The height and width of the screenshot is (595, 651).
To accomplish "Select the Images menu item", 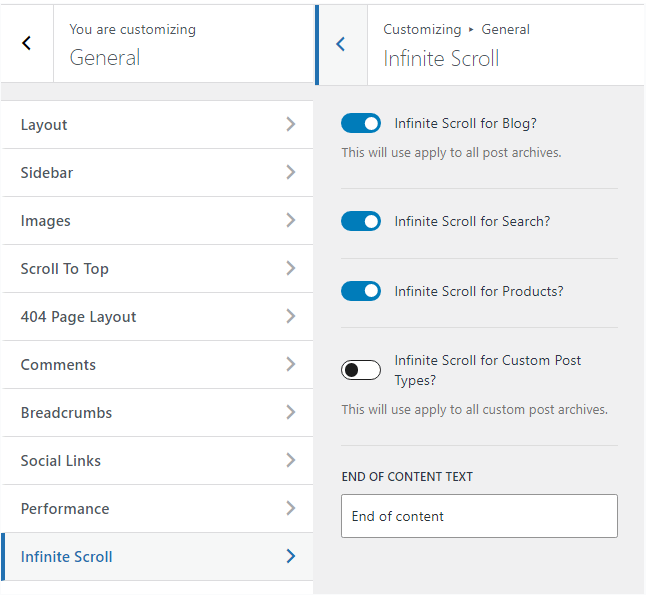I will coord(150,221).
